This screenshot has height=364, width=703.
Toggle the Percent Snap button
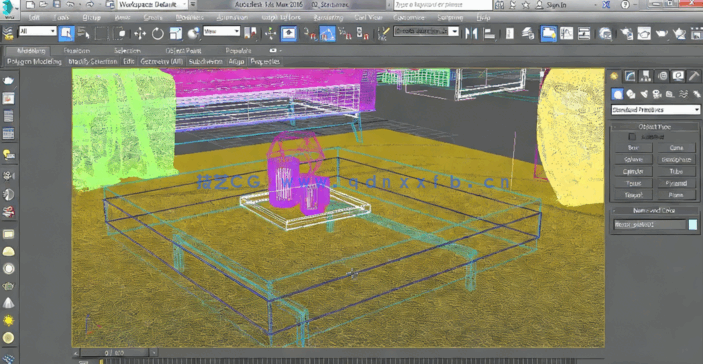345,34
